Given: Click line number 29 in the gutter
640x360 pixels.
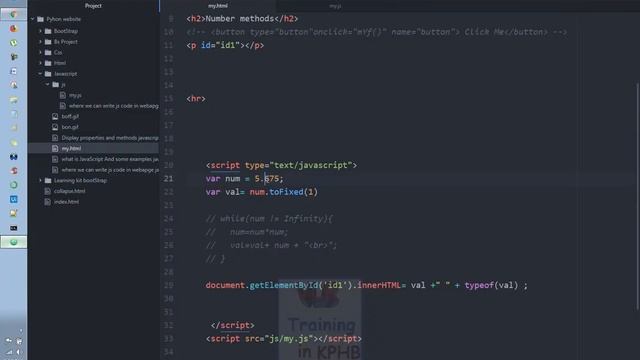Looking at the screenshot, I should [x=169, y=285].
